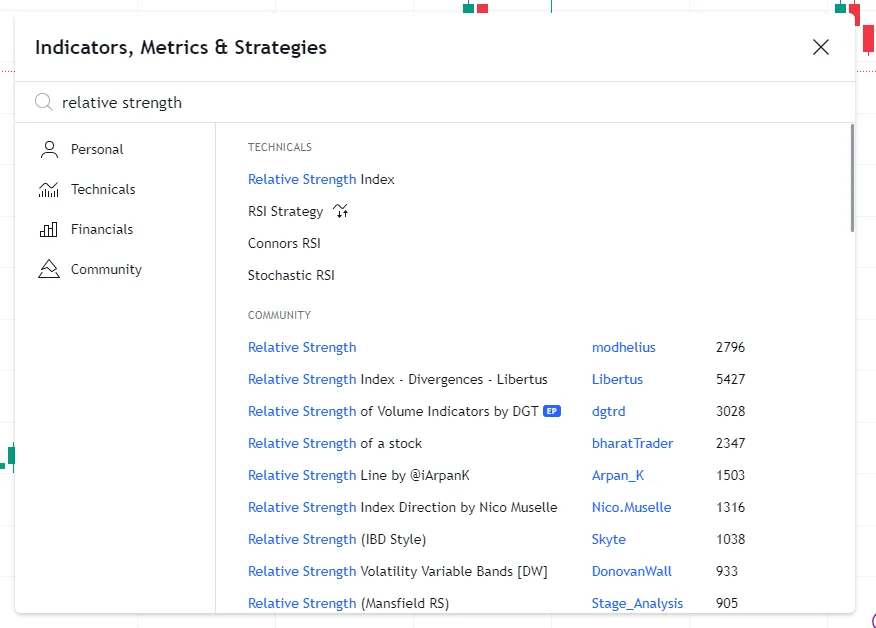
Task: Click the Community mountain icon in sidebar
Action: click(x=48, y=270)
